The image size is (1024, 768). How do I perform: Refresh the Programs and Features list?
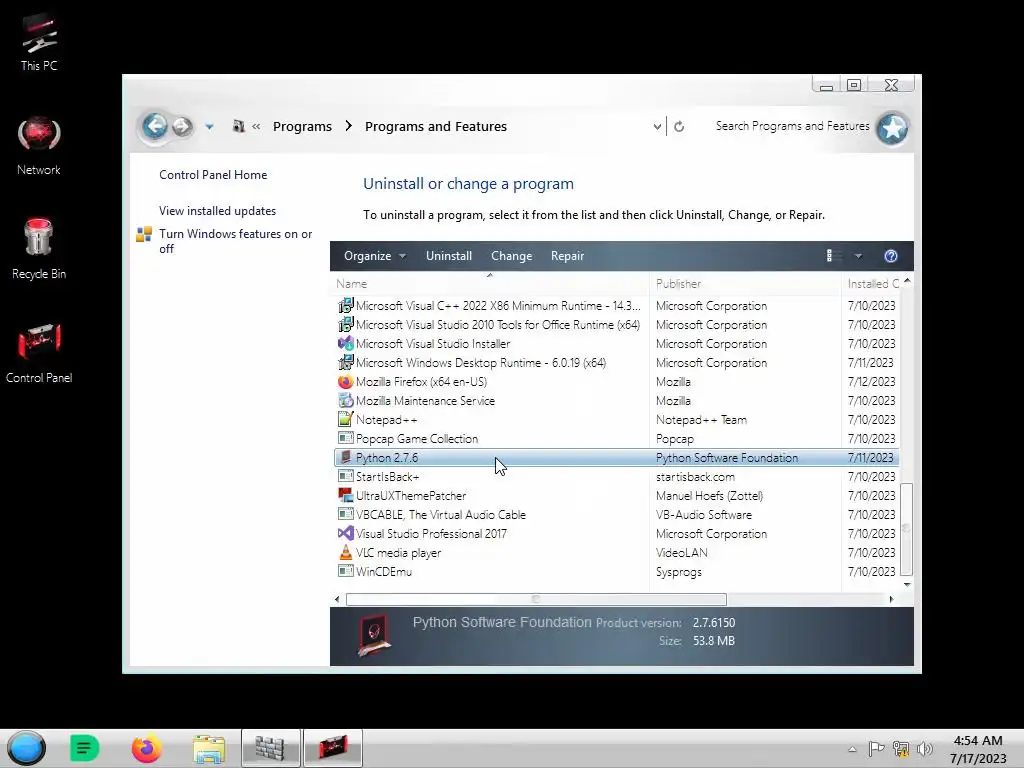(x=679, y=127)
